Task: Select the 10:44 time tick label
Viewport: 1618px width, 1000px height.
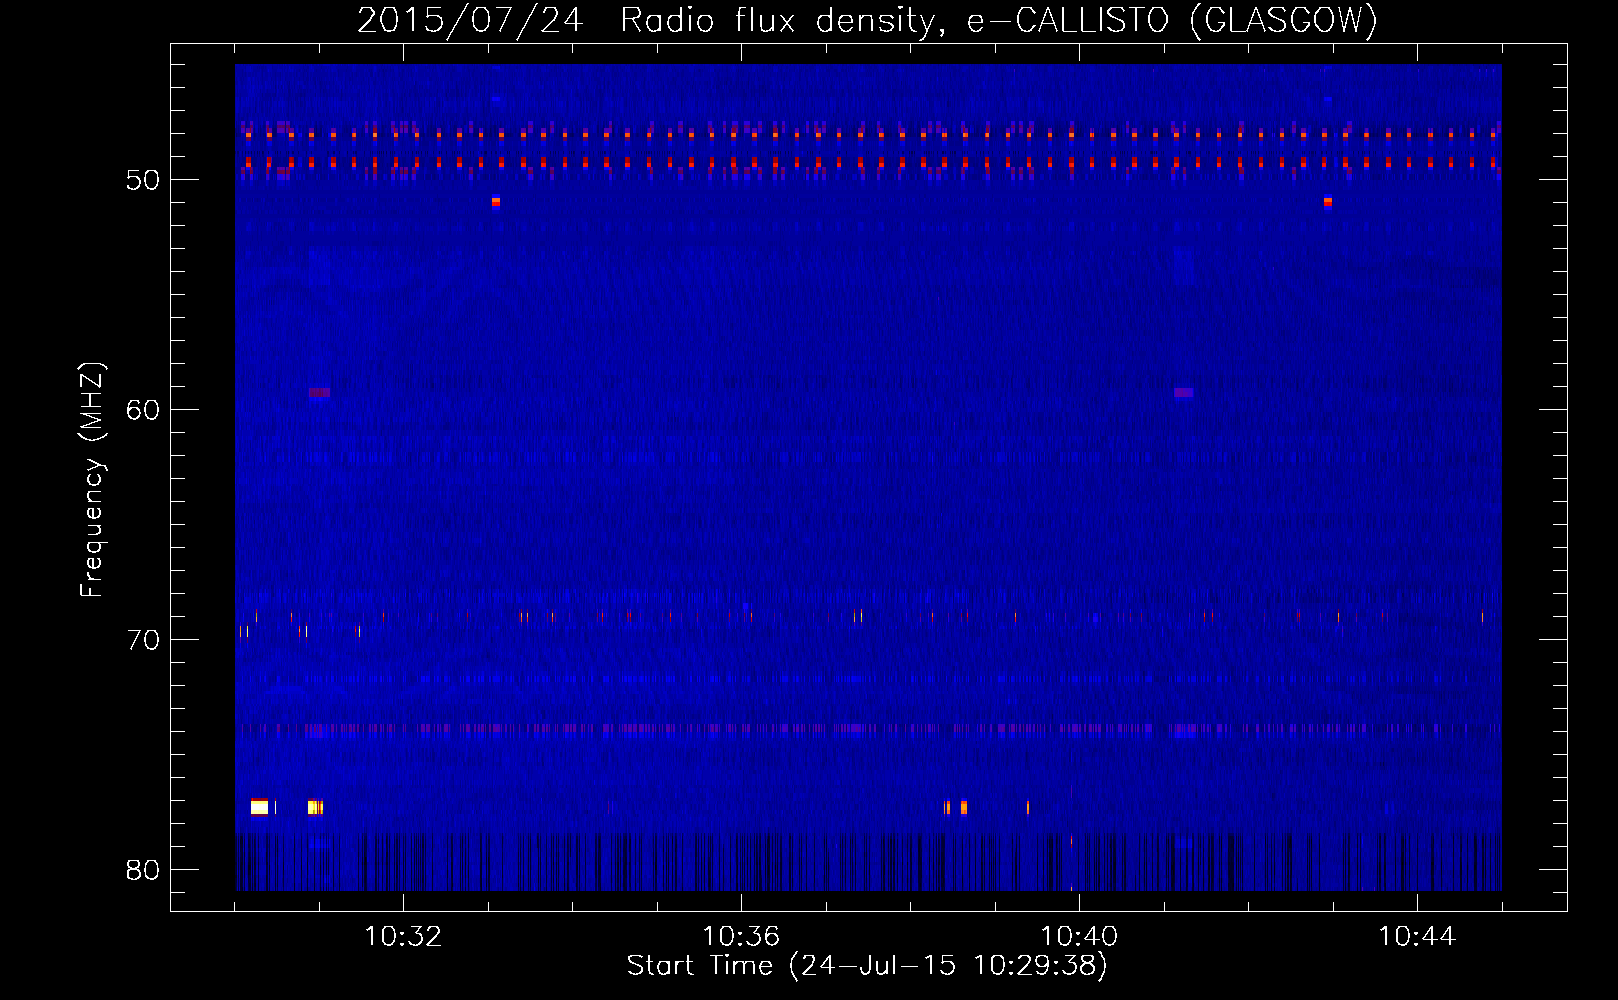Action: pyautogui.click(x=1417, y=936)
